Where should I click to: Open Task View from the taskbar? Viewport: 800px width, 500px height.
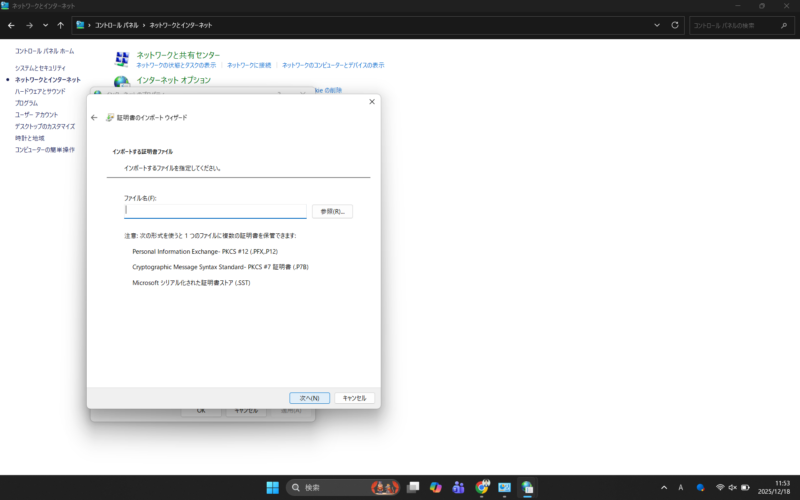tap(412, 487)
